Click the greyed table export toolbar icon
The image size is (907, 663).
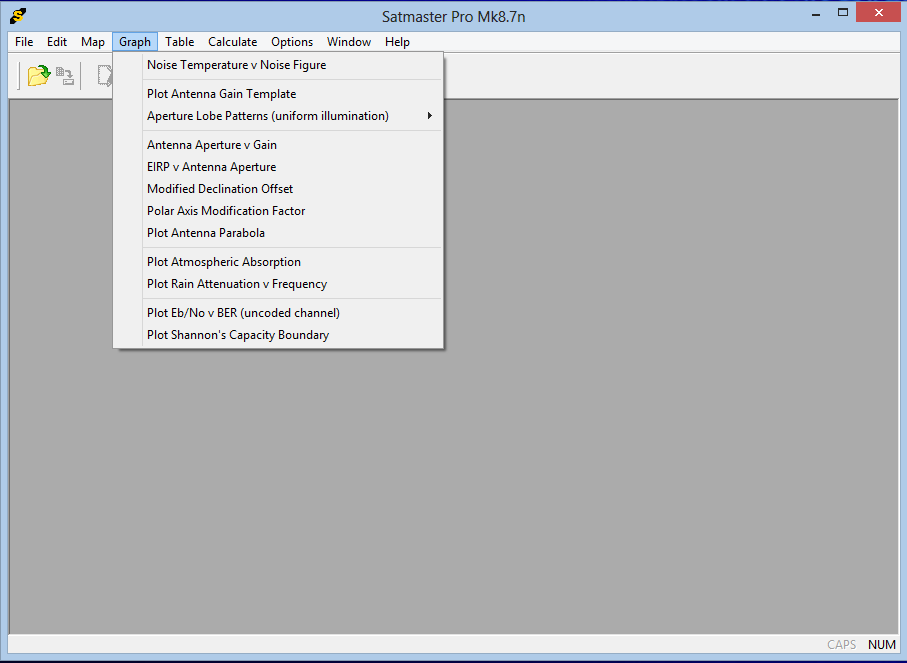pyautogui.click(x=65, y=76)
